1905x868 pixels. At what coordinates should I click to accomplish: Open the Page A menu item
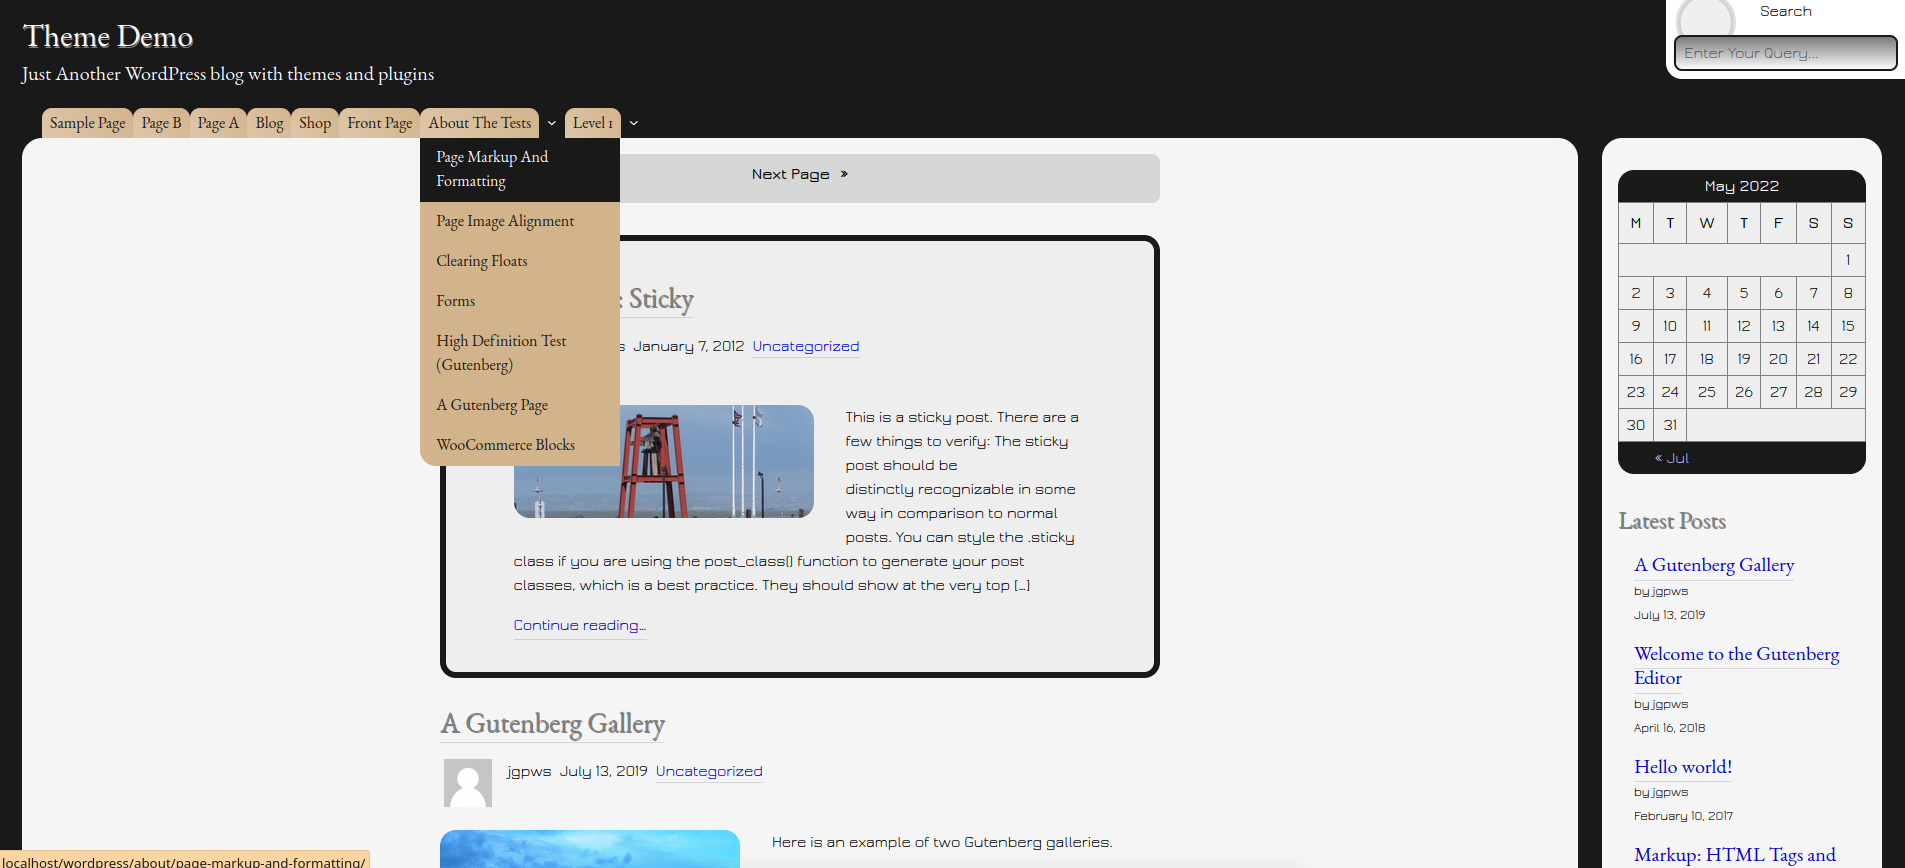click(218, 123)
